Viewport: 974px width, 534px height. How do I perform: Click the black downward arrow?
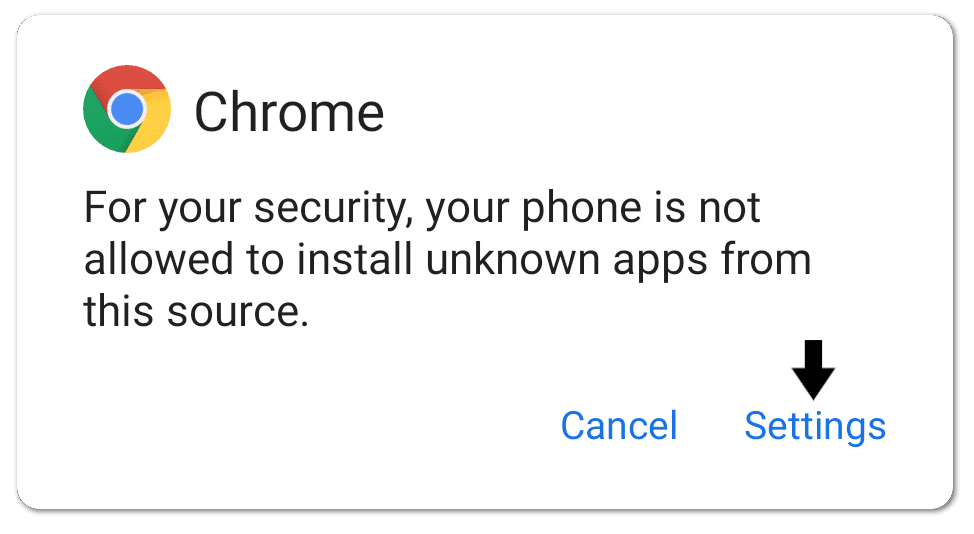813,370
